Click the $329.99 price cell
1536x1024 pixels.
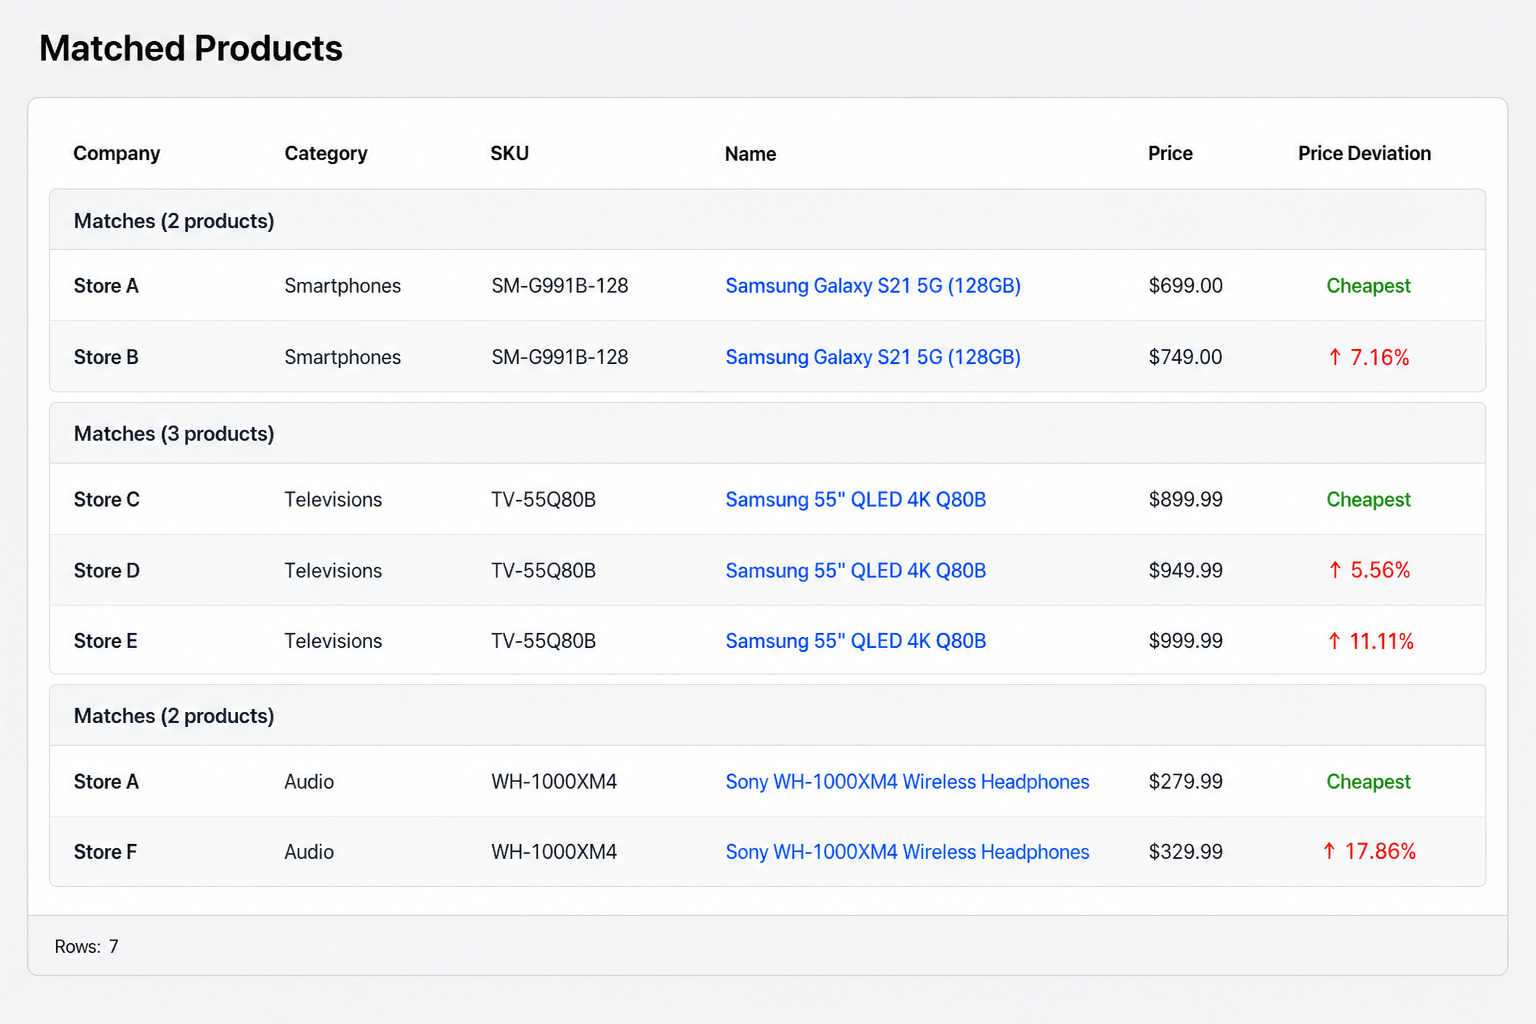[x=1186, y=852]
